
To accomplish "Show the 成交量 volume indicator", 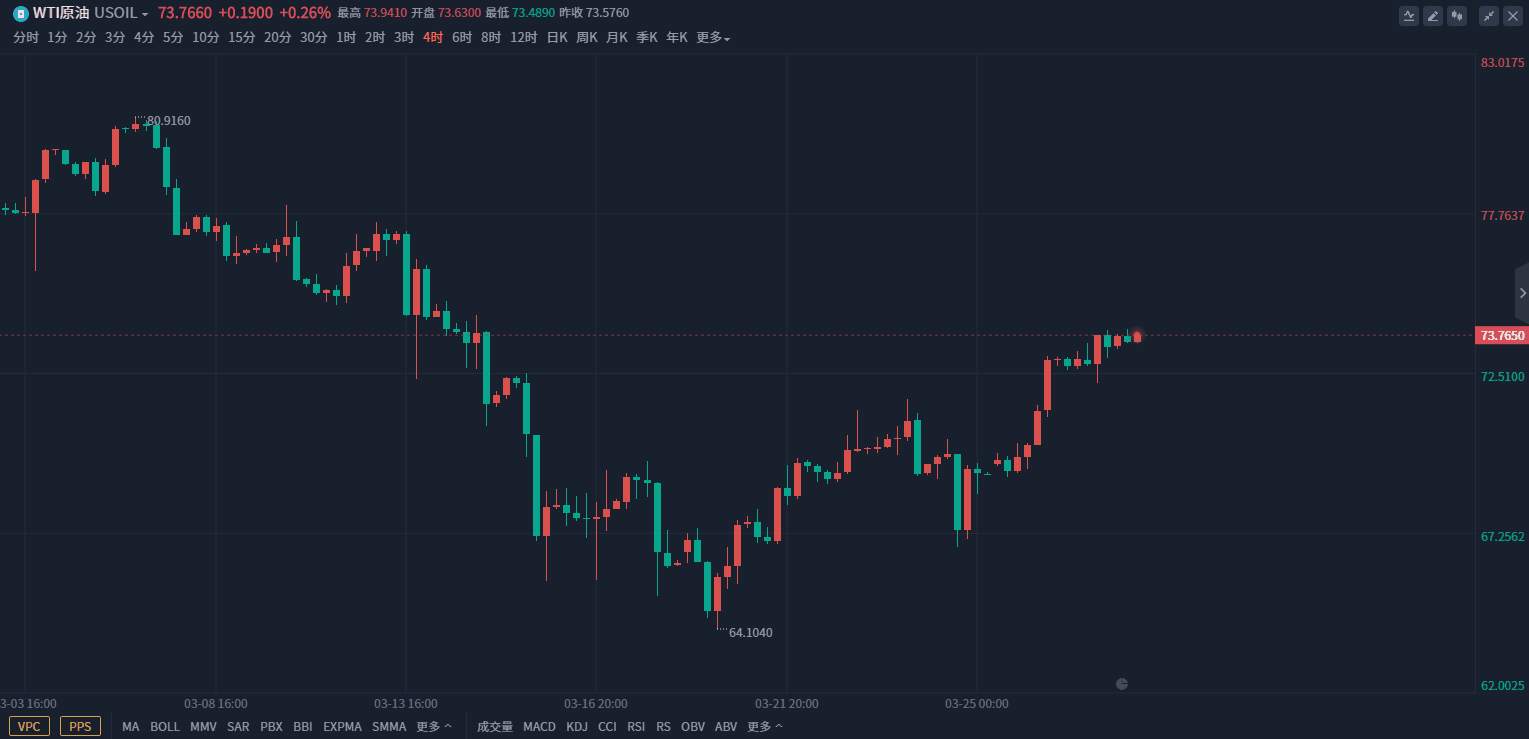I will [x=495, y=727].
